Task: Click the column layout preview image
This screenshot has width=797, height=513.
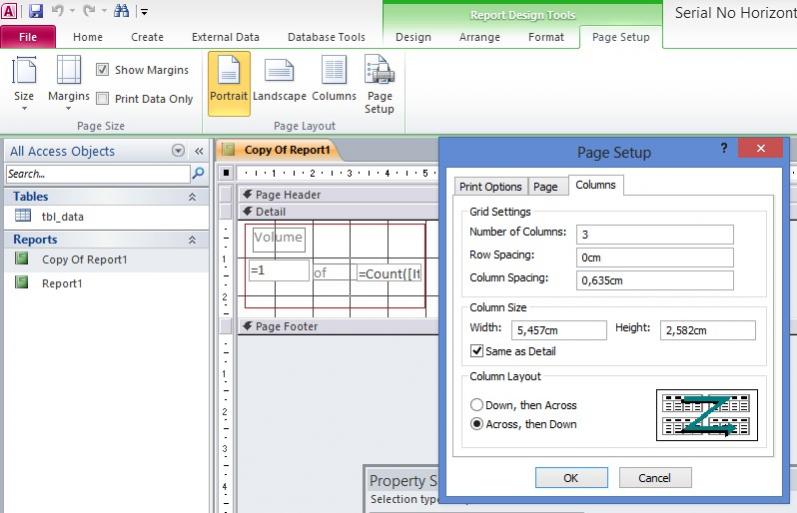Action: point(707,415)
